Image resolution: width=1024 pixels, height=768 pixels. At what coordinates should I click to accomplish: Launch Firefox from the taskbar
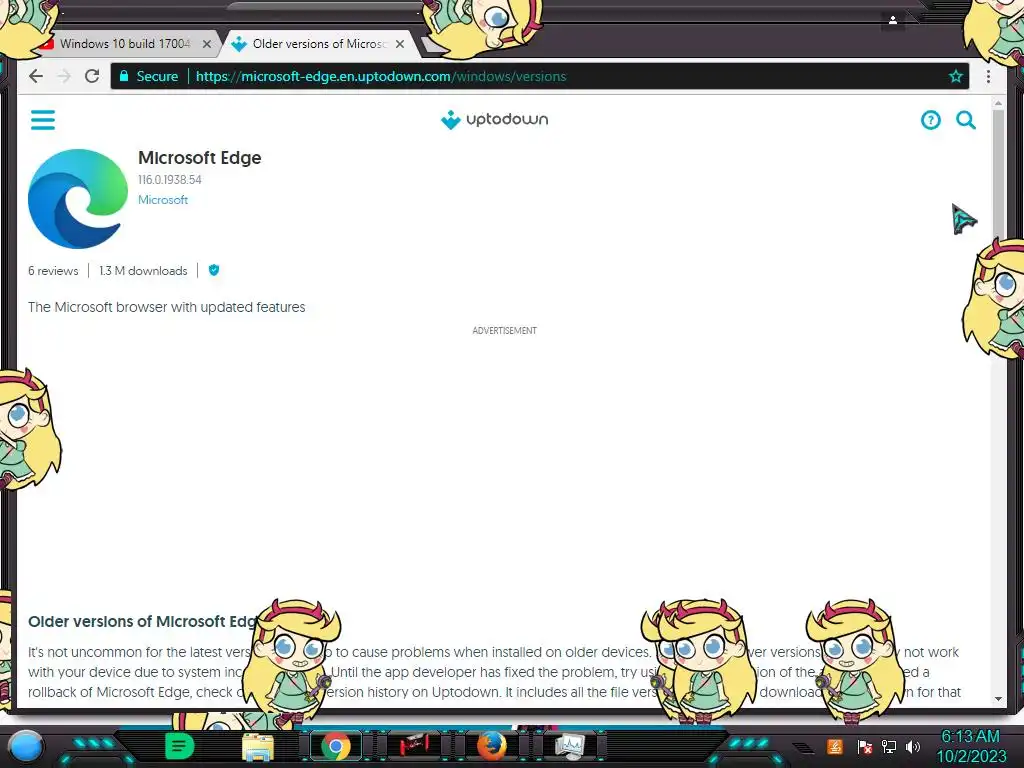point(492,746)
